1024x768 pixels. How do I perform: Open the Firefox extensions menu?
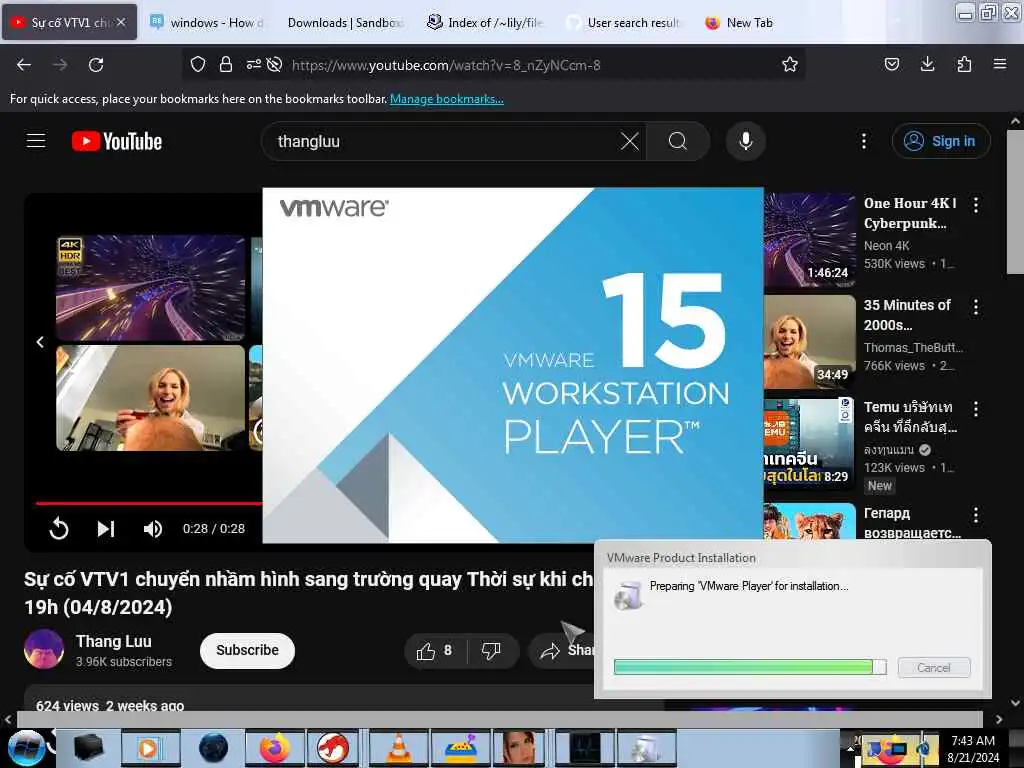(x=964, y=65)
